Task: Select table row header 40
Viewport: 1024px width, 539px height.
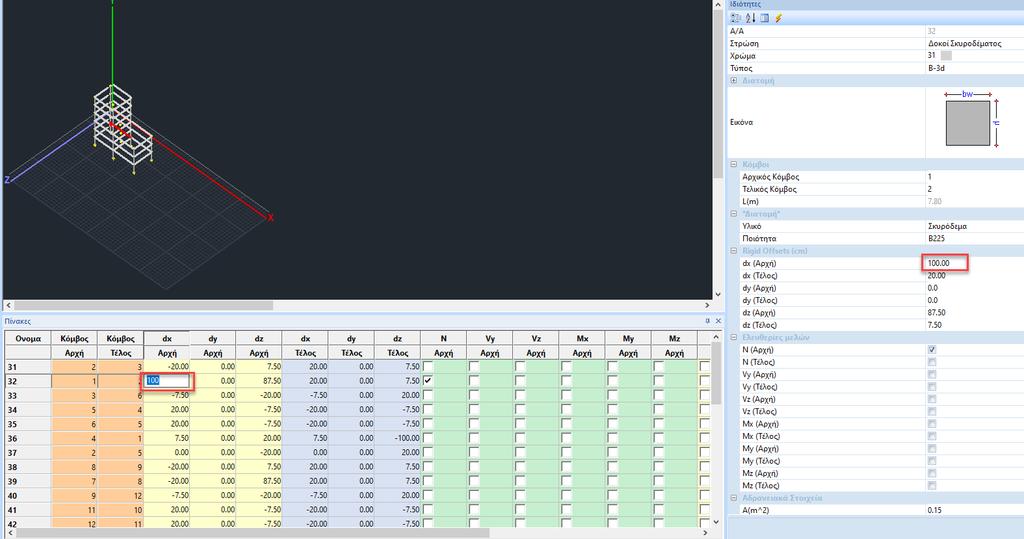Action: [28, 495]
